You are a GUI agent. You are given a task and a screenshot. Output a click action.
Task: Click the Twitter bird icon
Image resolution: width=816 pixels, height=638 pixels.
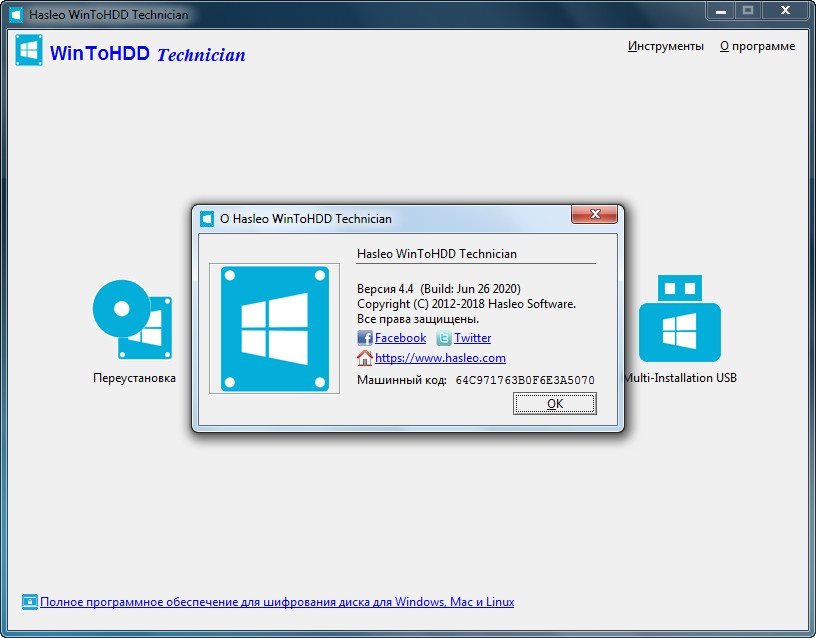point(444,338)
